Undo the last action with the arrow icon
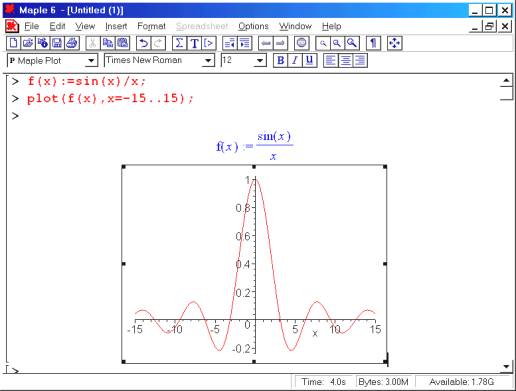The height and width of the screenshot is (391, 516). click(144, 43)
